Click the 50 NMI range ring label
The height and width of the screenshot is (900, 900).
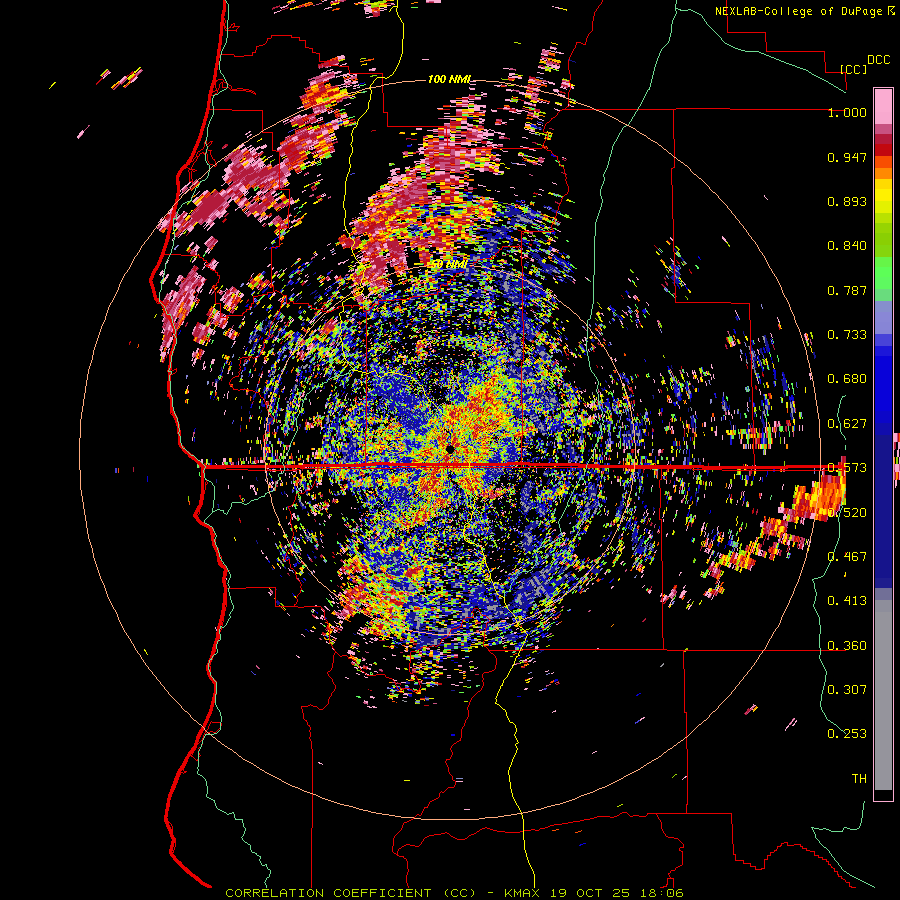pyautogui.click(x=449, y=264)
